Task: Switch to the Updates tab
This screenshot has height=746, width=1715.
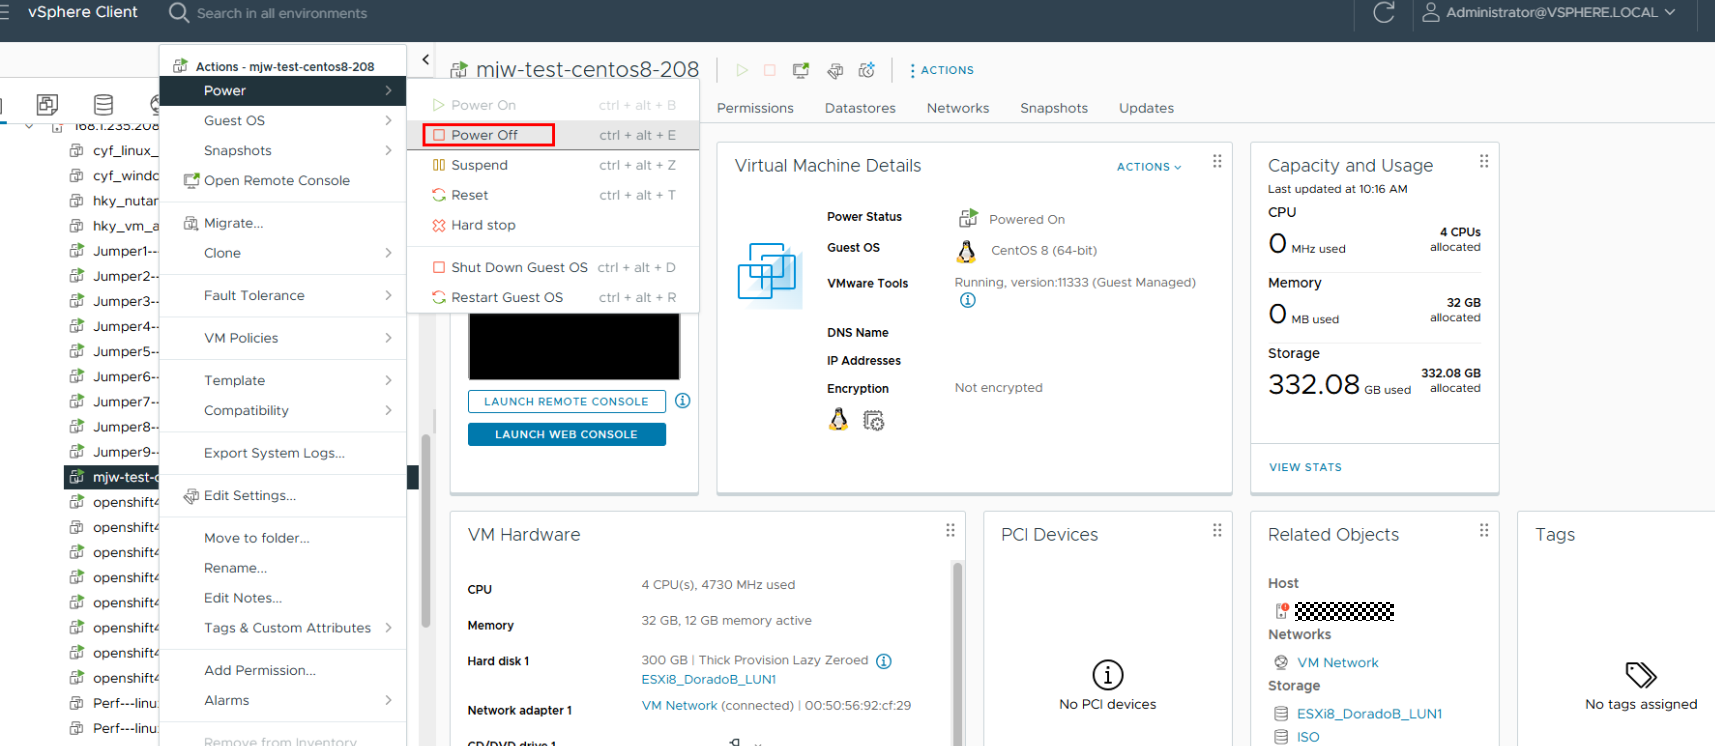Action: 1146,108
